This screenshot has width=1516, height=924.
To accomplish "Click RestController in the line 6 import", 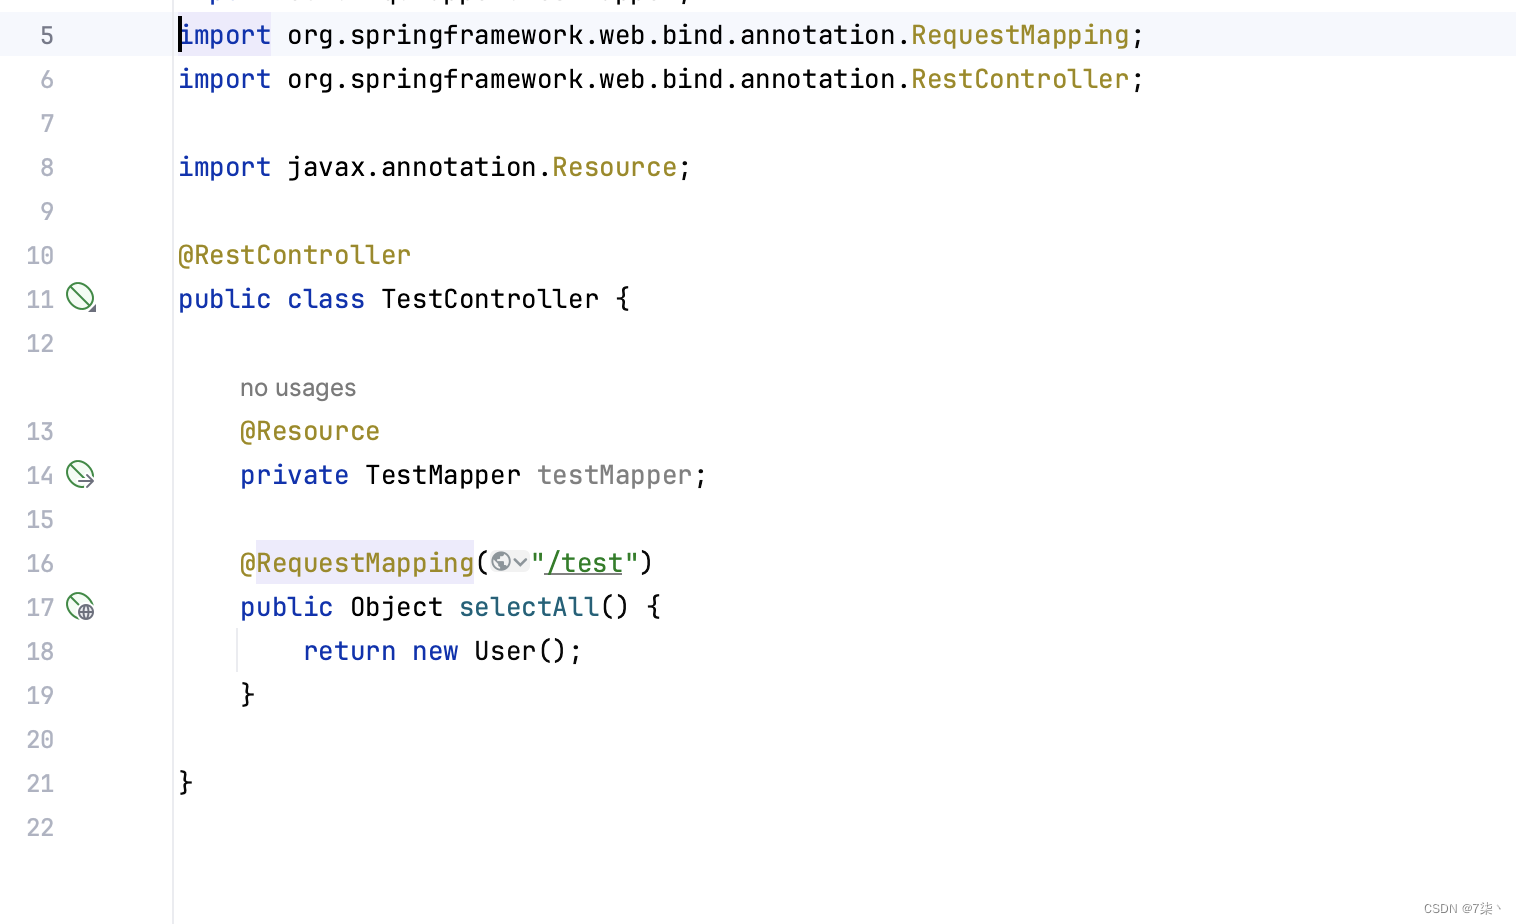I will click(1020, 79).
